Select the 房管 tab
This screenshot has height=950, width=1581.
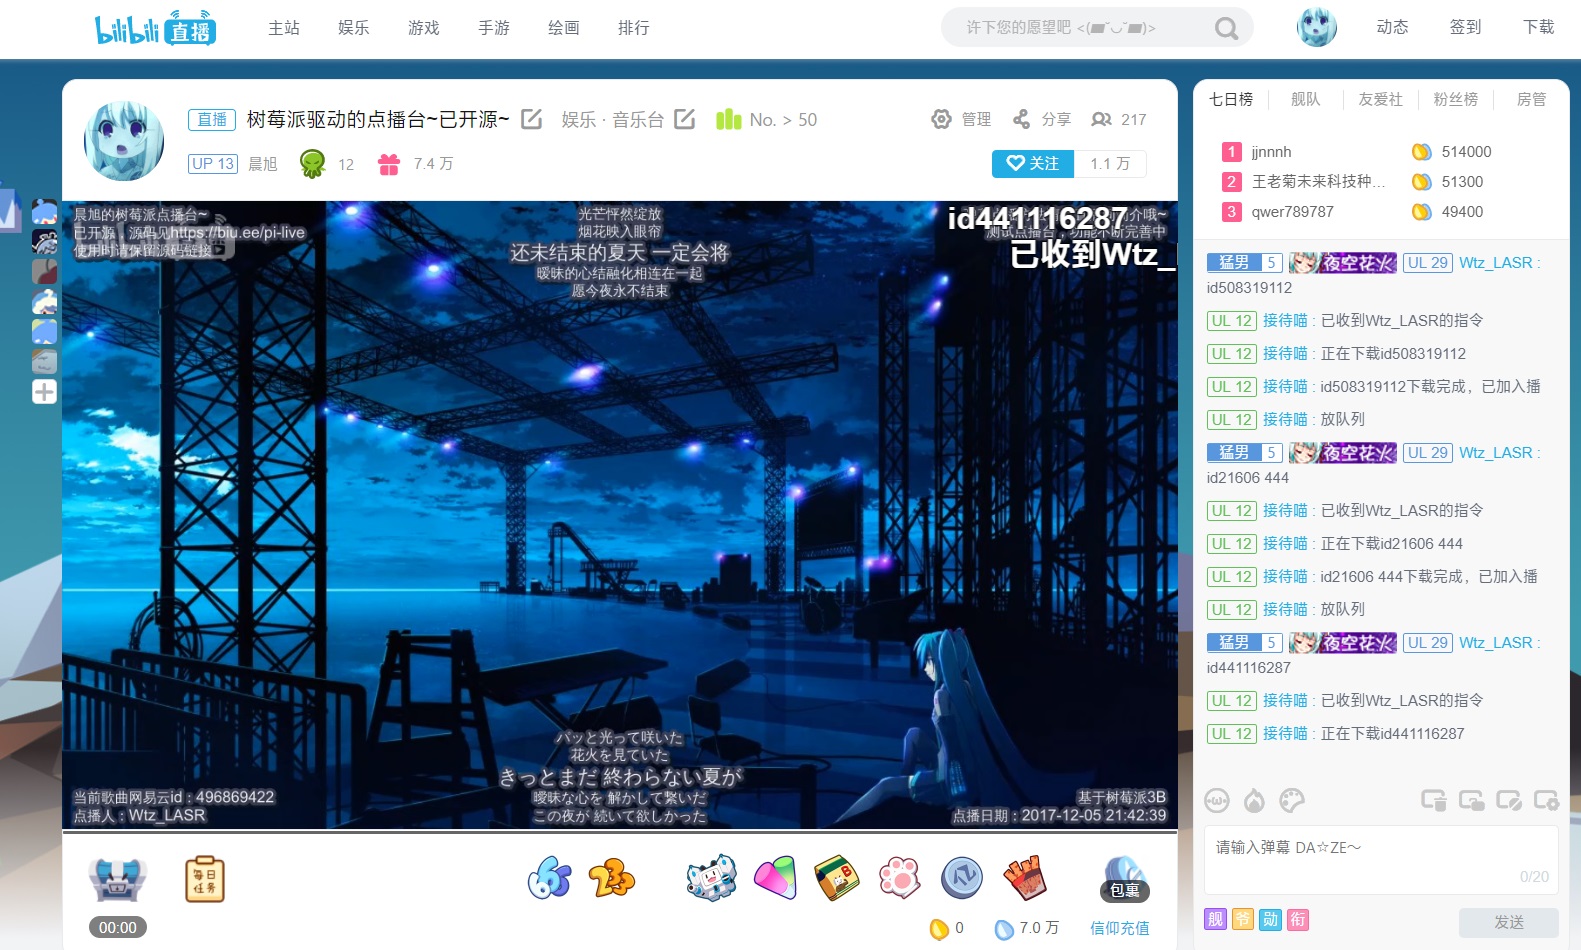click(x=1531, y=99)
